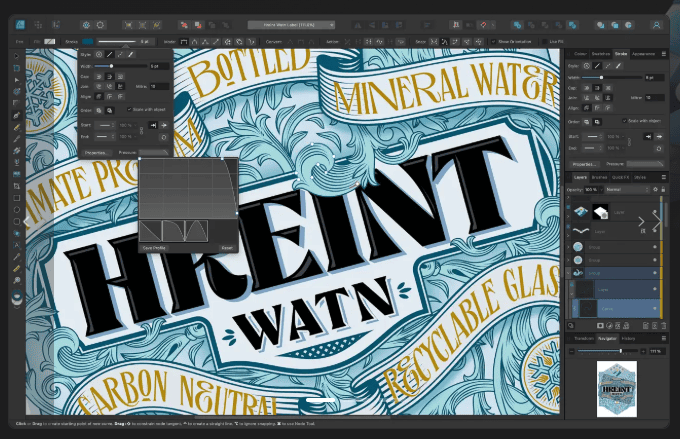This screenshot has width=680, height=439.
Task: Choose Line mode in the Mode group
Action: [216, 42]
